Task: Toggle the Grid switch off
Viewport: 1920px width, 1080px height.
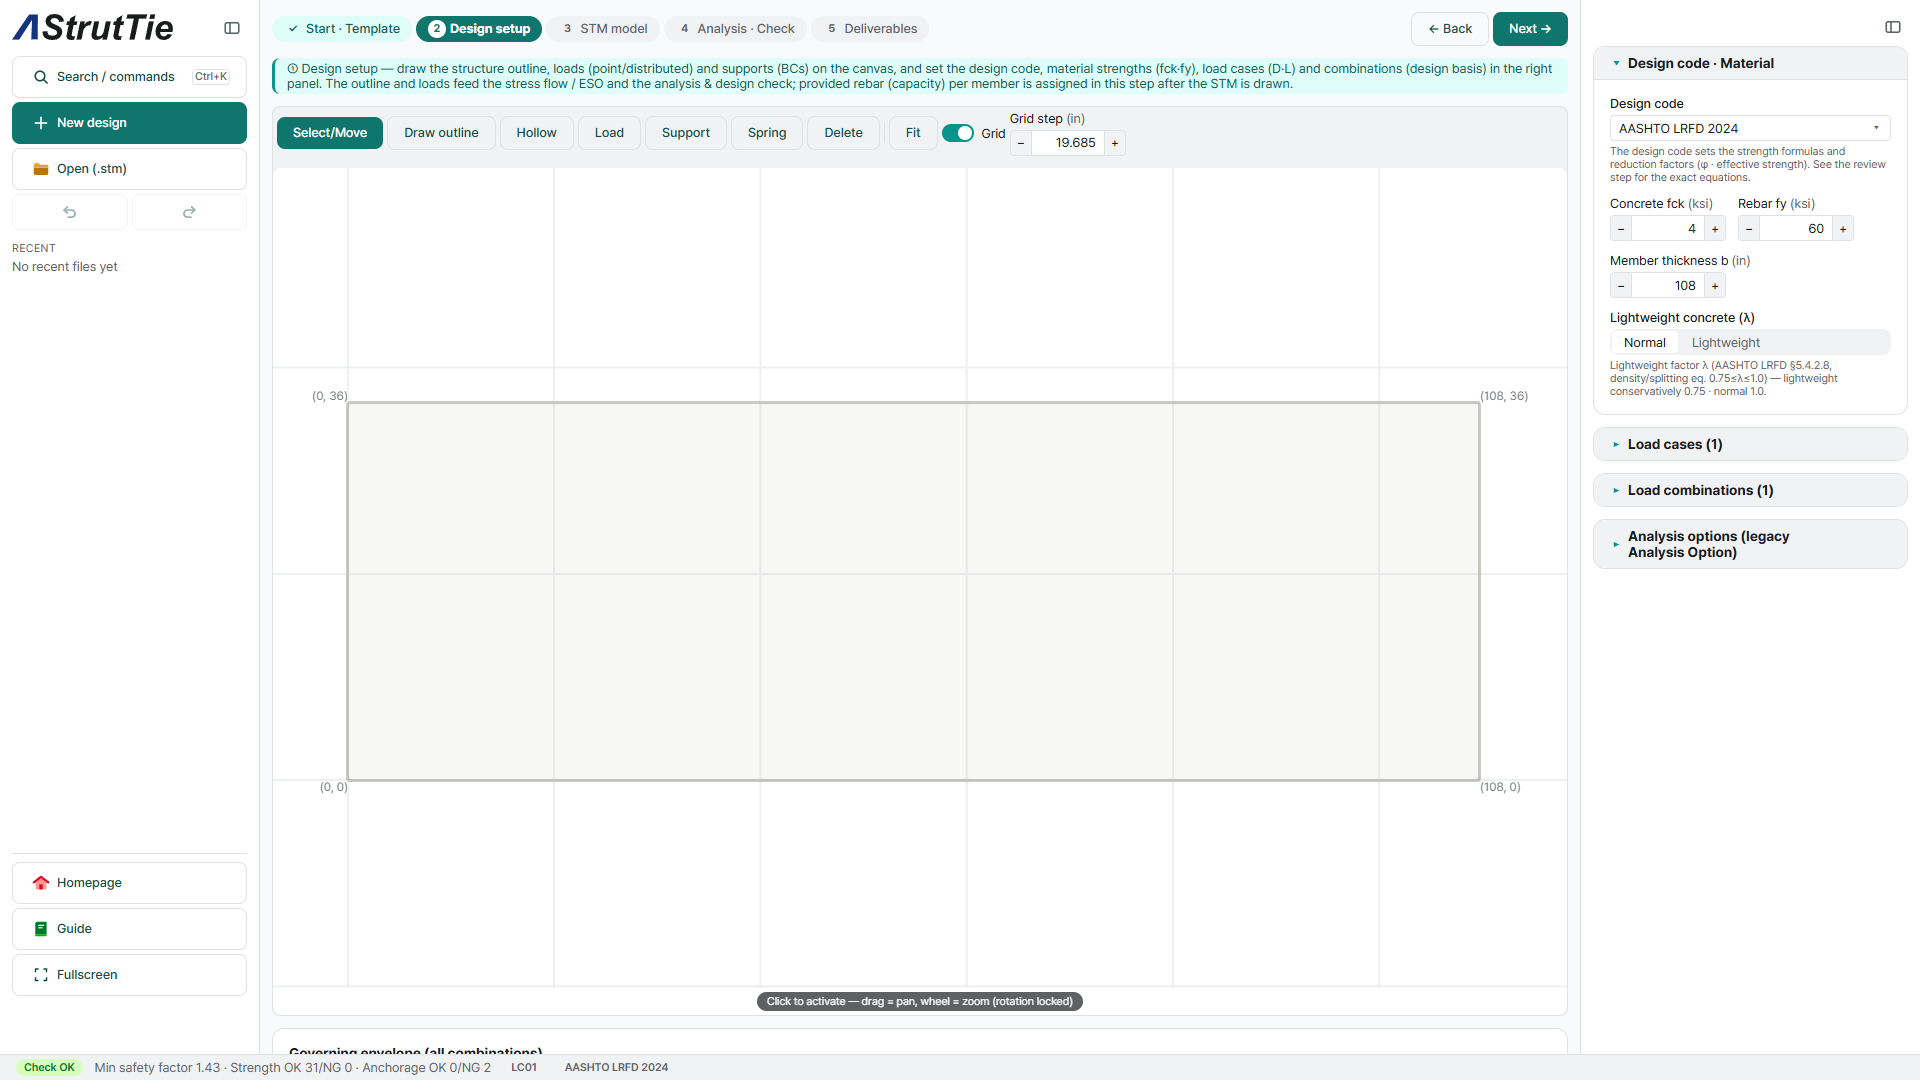Action: (x=958, y=133)
